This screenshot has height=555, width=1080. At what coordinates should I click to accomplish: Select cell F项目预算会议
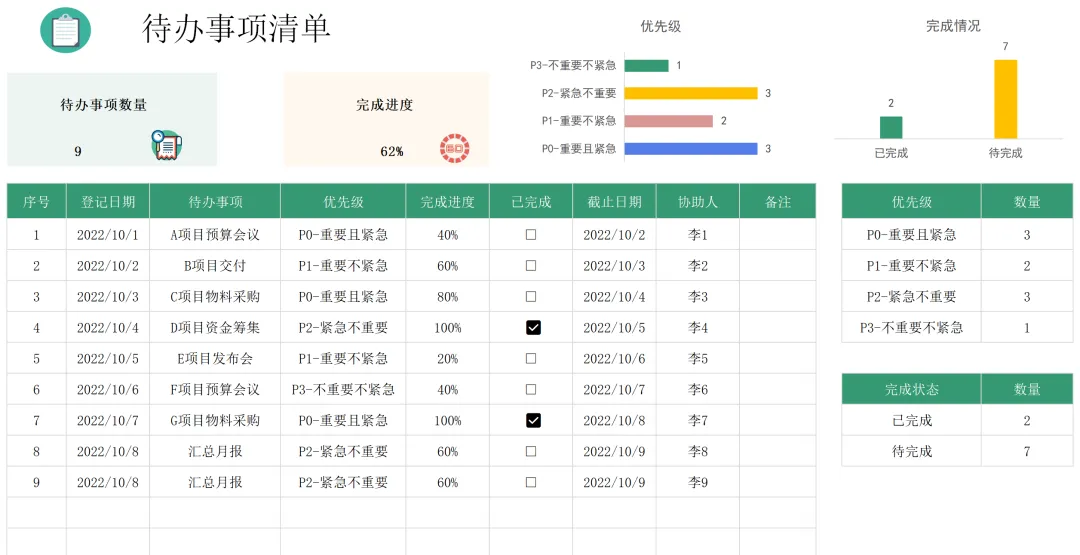215,390
